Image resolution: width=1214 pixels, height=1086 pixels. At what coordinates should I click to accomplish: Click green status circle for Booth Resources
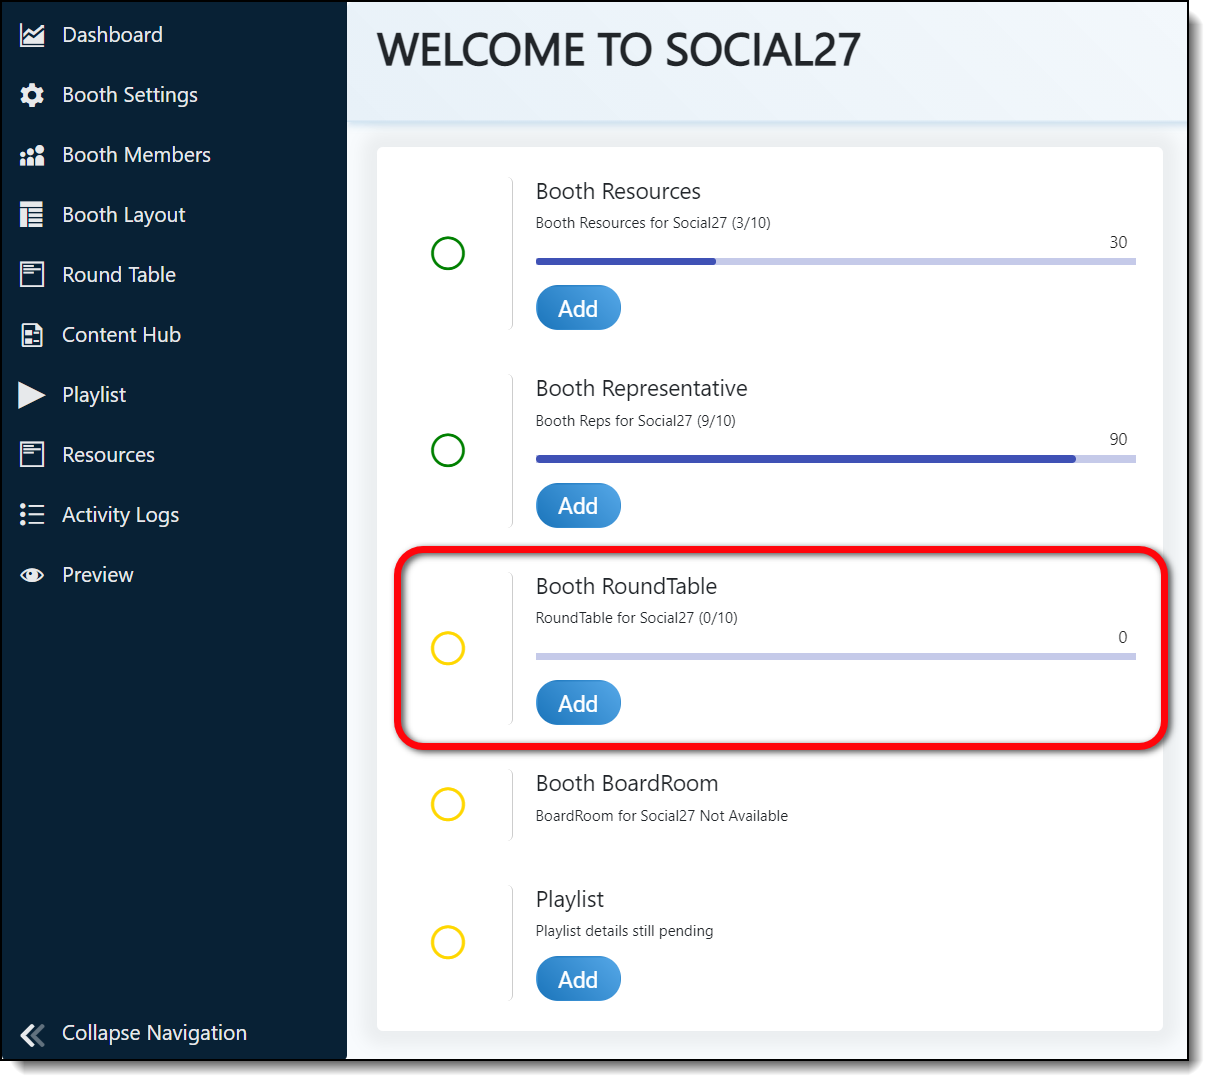[x=448, y=254]
